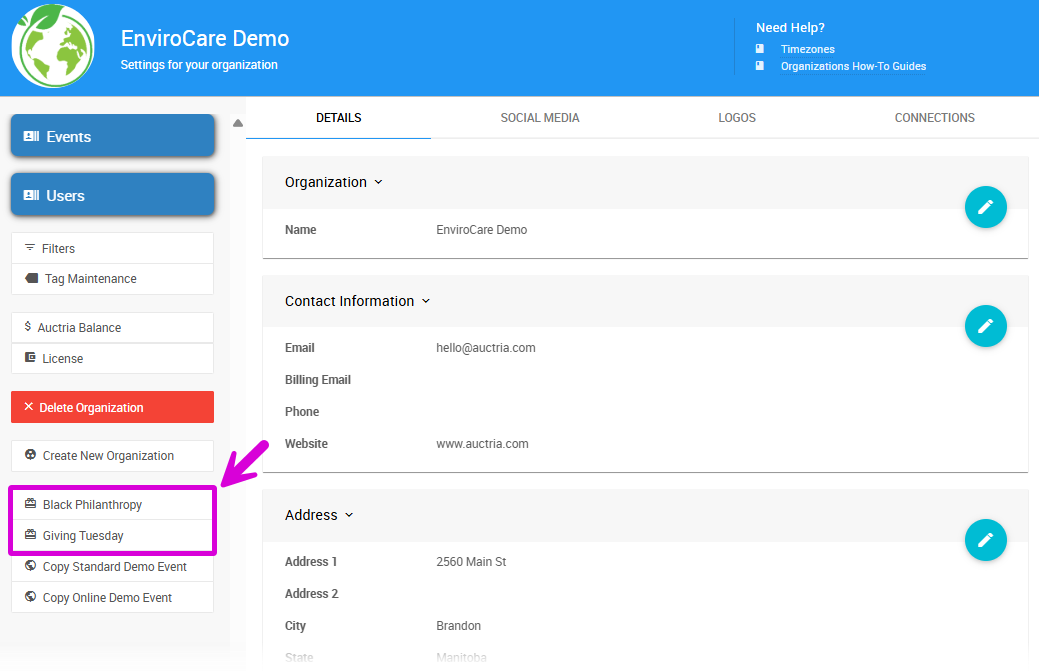This screenshot has height=672, width=1039.
Task: Choose Copy Standard Demo Event
Action: [x=114, y=567]
